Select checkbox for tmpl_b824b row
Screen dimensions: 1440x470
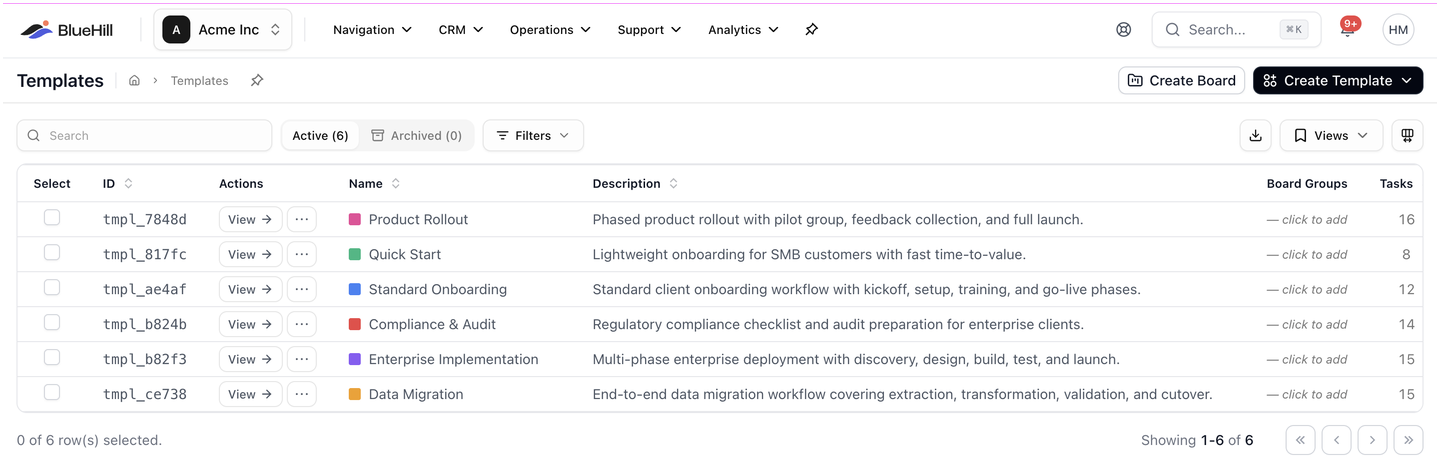[x=52, y=323]
